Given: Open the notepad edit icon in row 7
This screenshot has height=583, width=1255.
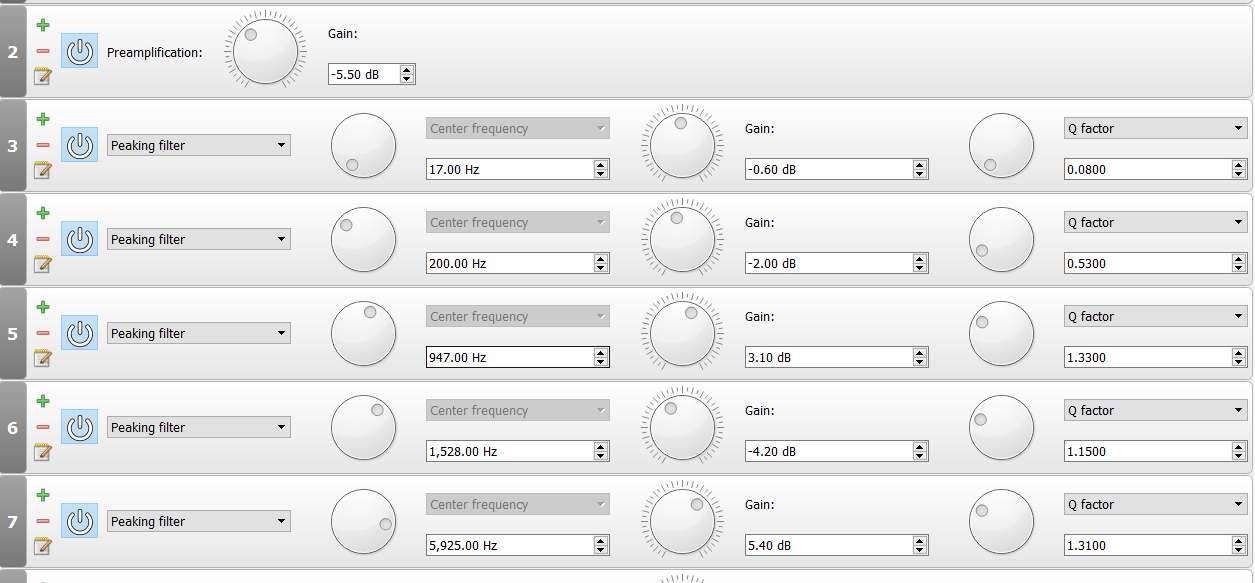Looking at the screenshot, I should [x=42, y=546].
